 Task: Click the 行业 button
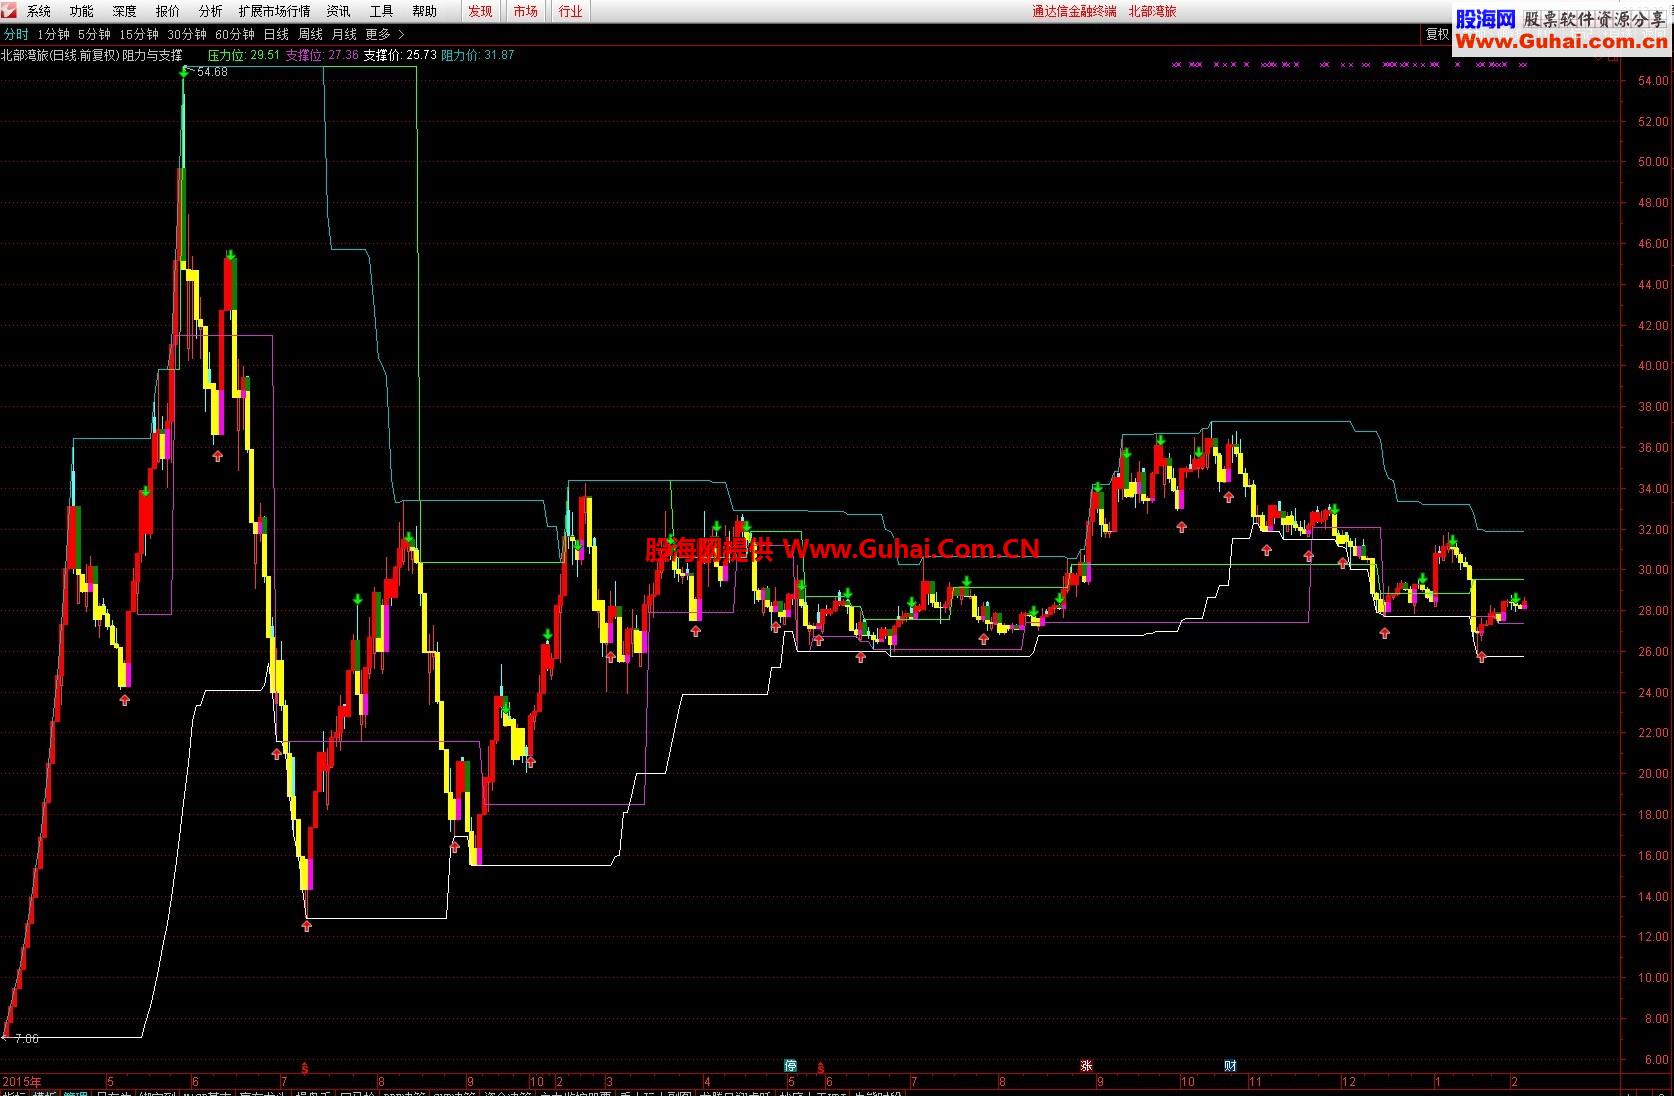pos(571,11)
